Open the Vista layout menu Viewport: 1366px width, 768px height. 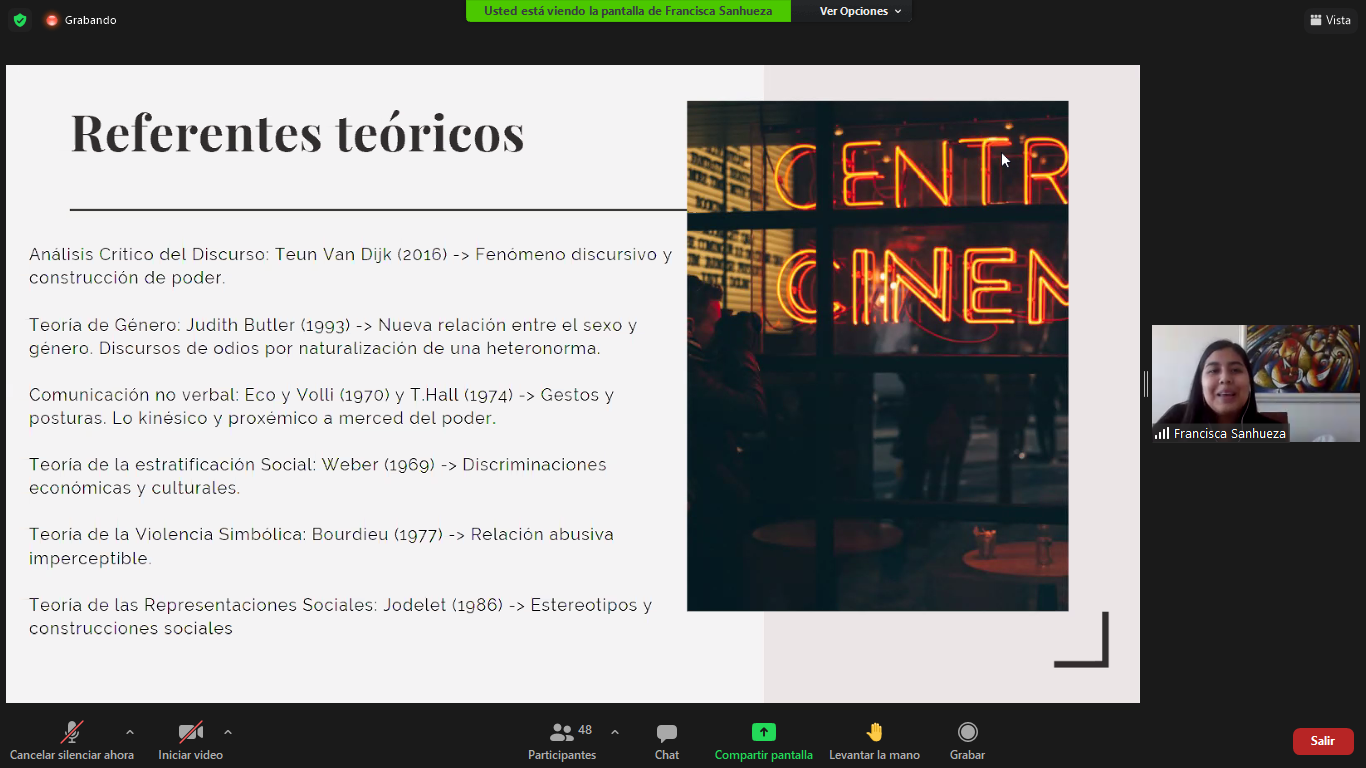tap(1330, 20)
